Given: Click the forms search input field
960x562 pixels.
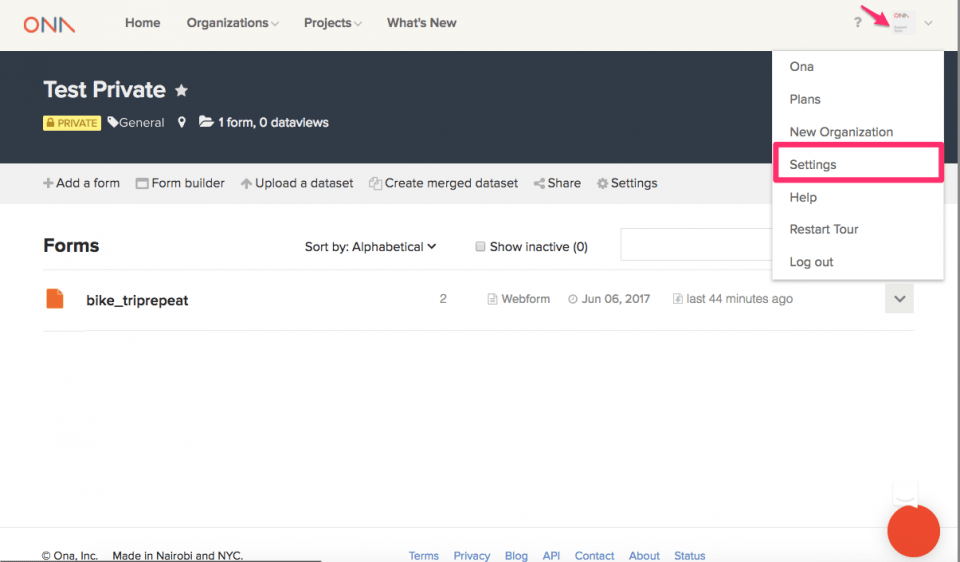Looking at the screenshot, I should click(697, 244).
